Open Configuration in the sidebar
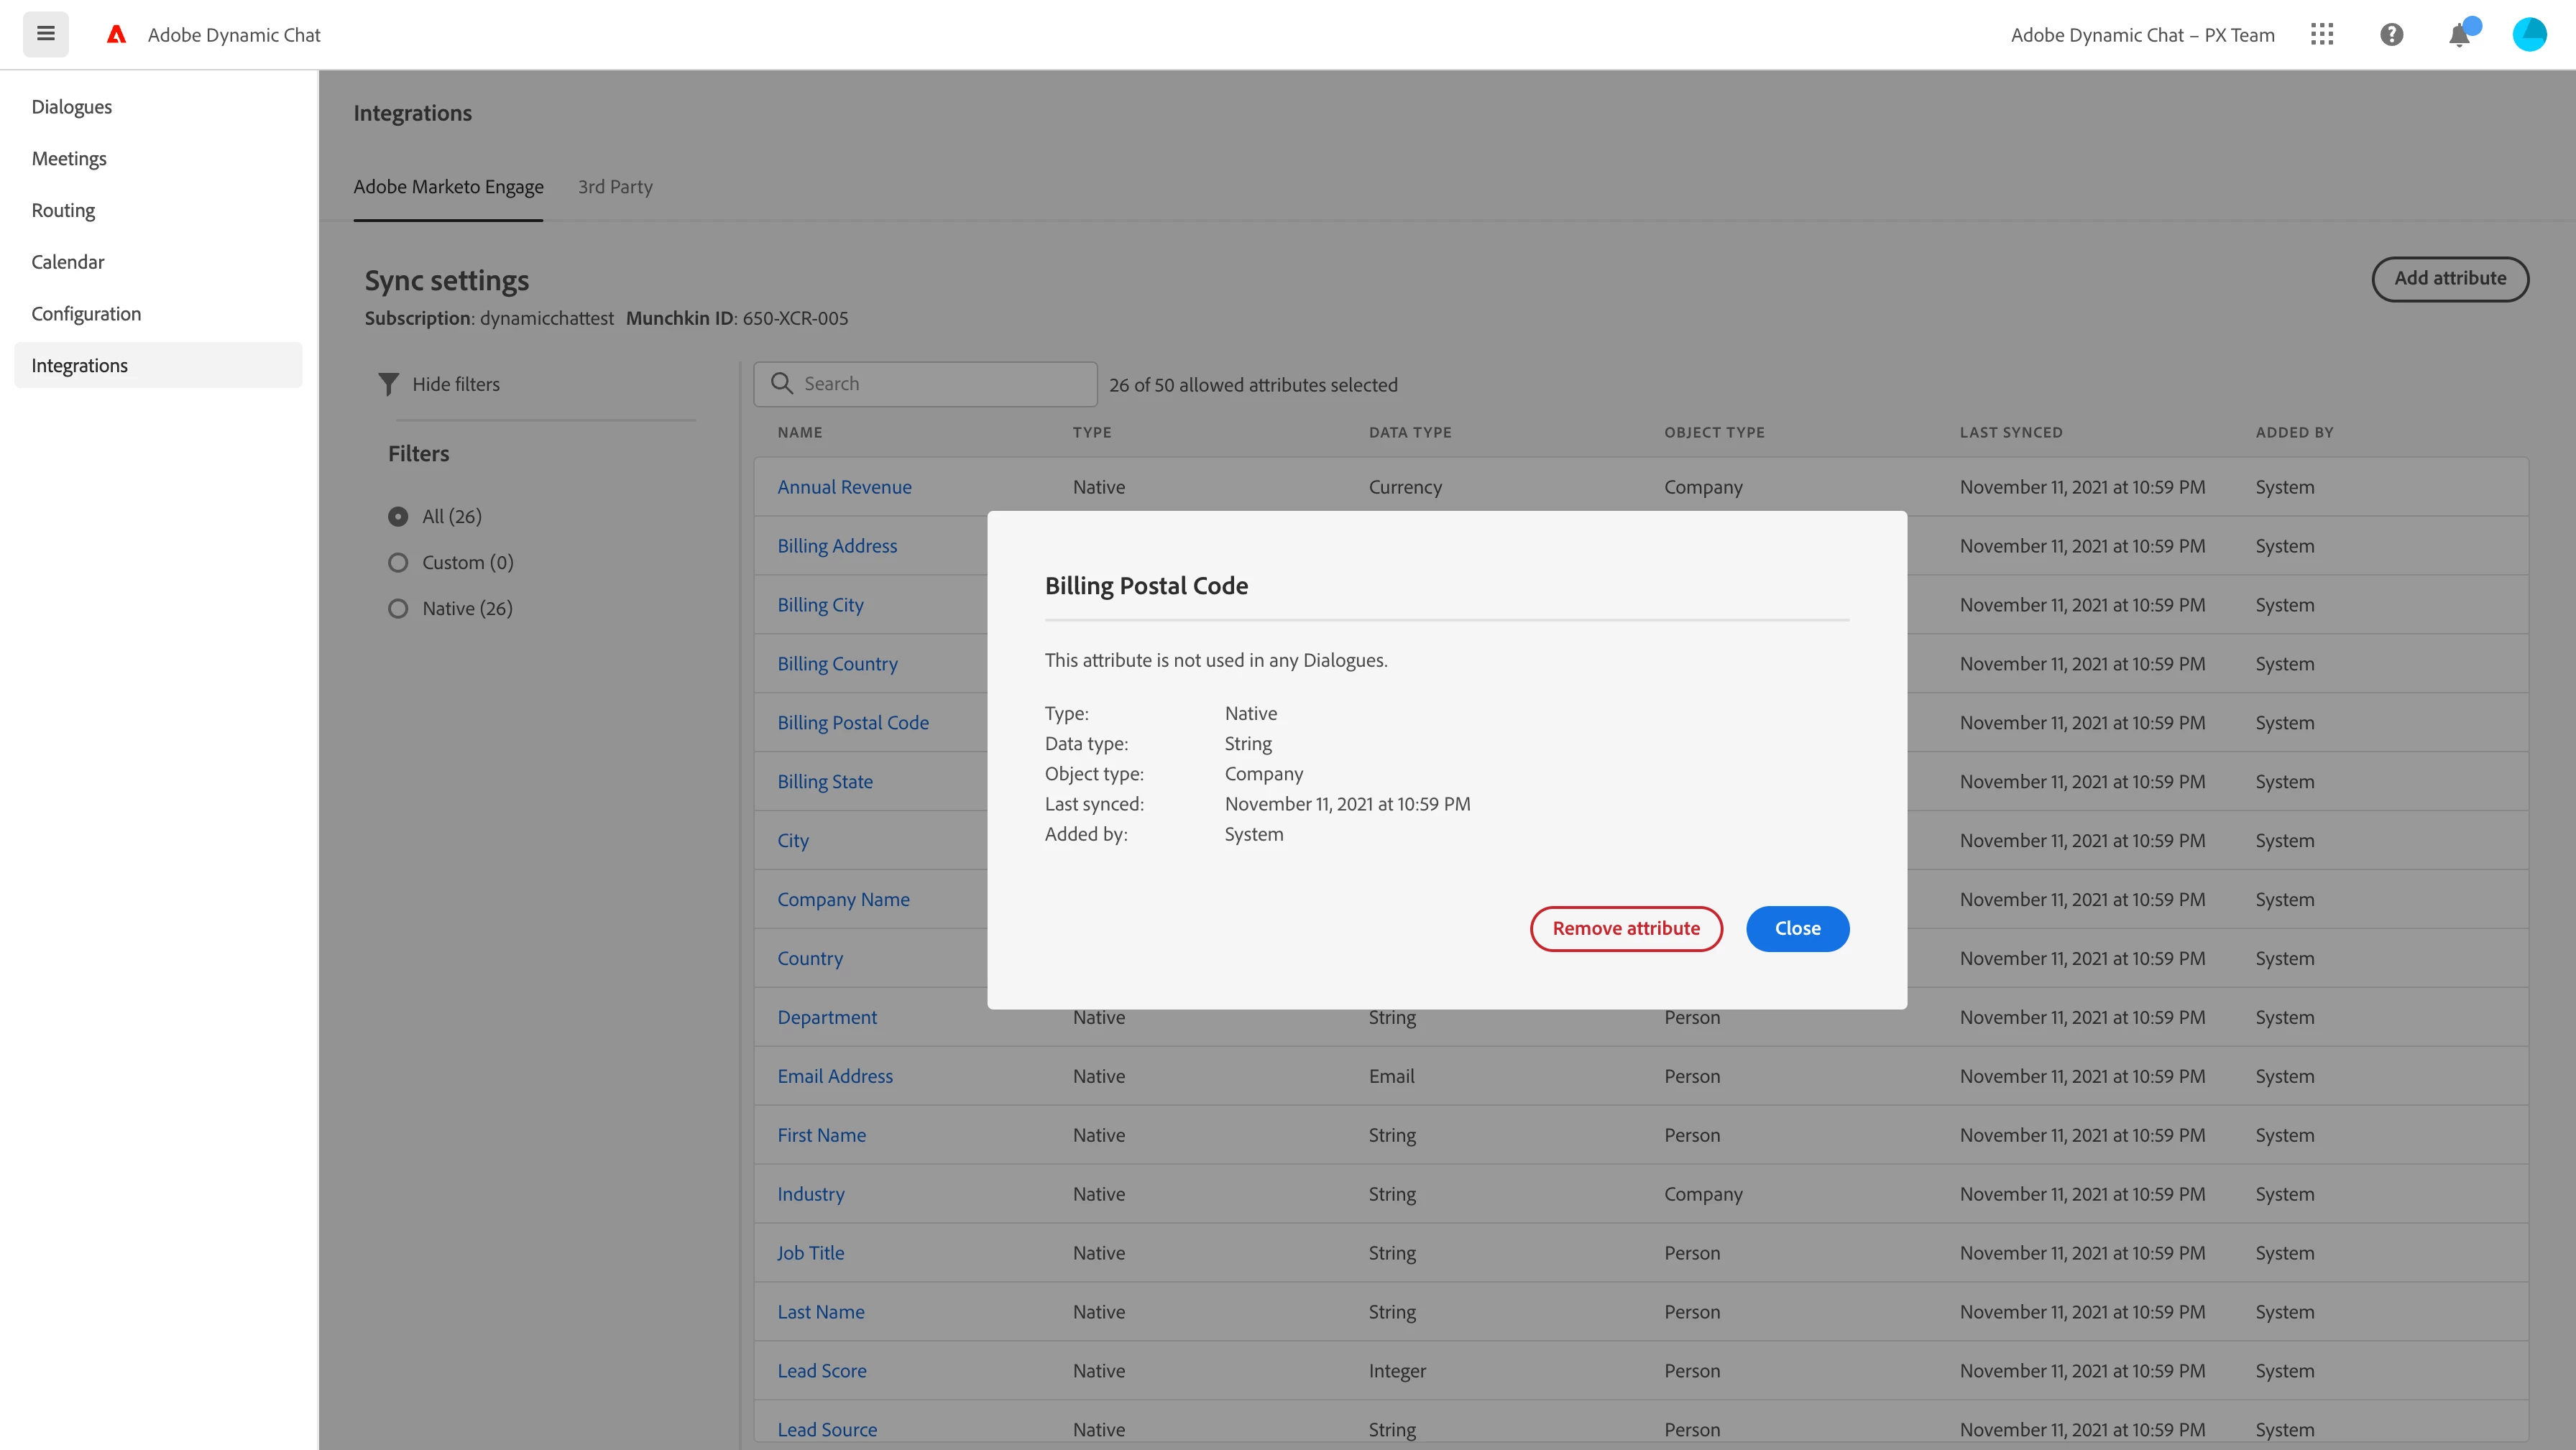This screenshot has width=2576, height=1450. 86,314
